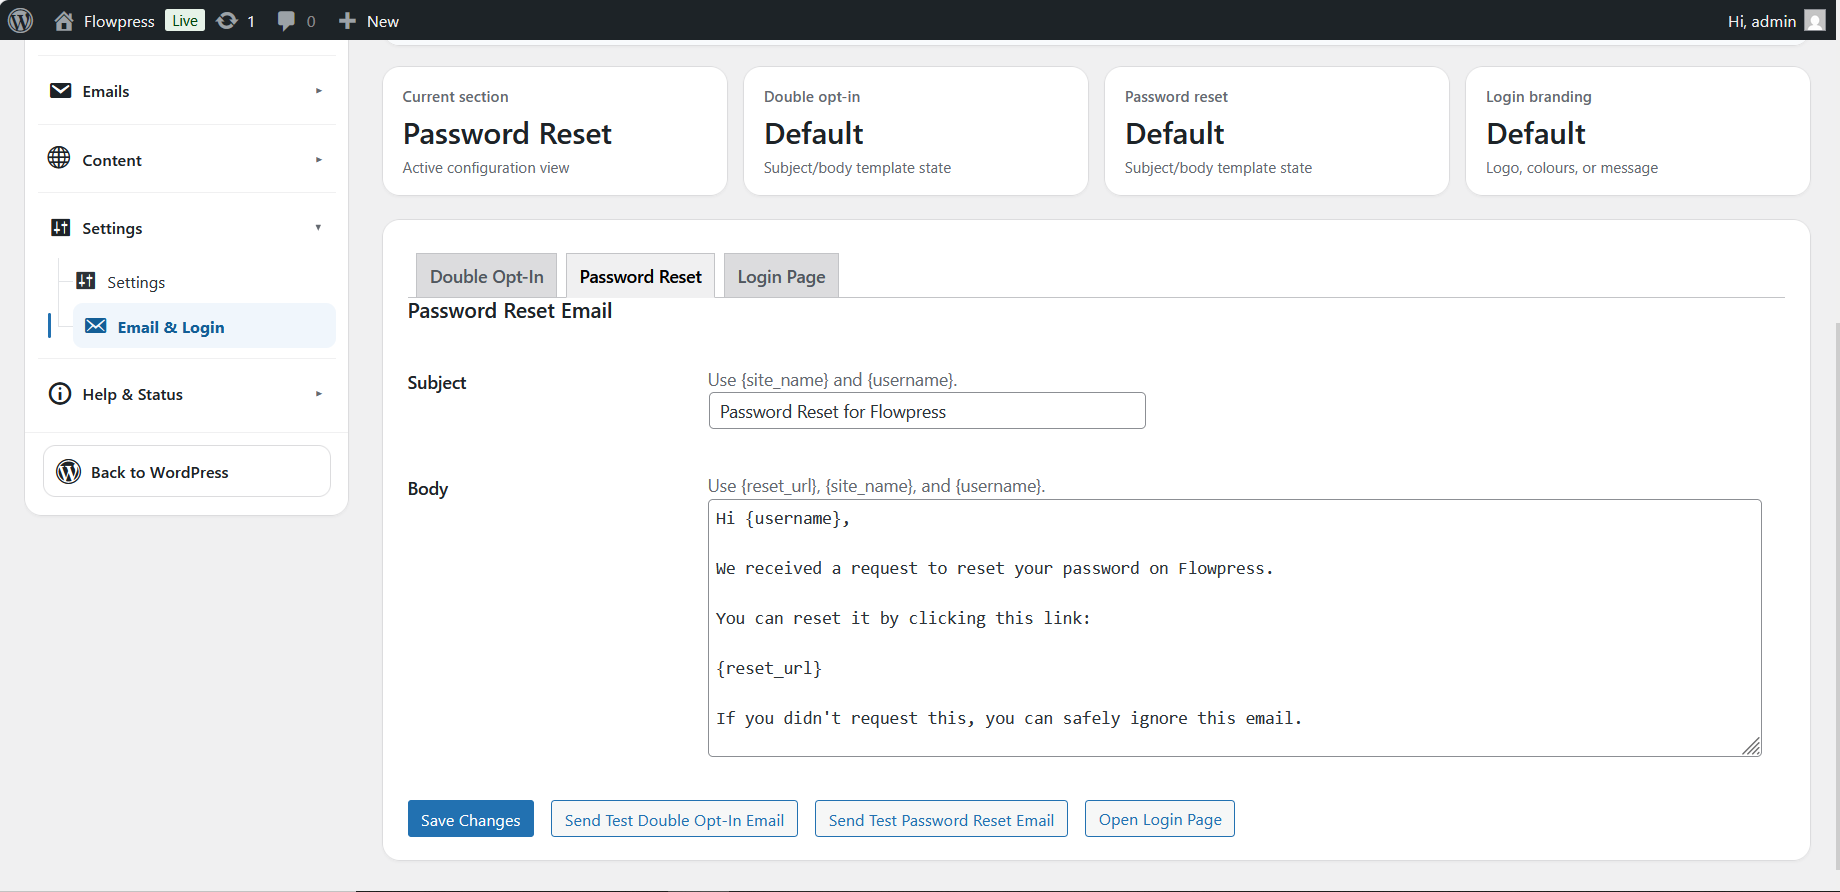
Task: Open the Settings sub-item in sidebar
Action: click(x=136, y=282)
